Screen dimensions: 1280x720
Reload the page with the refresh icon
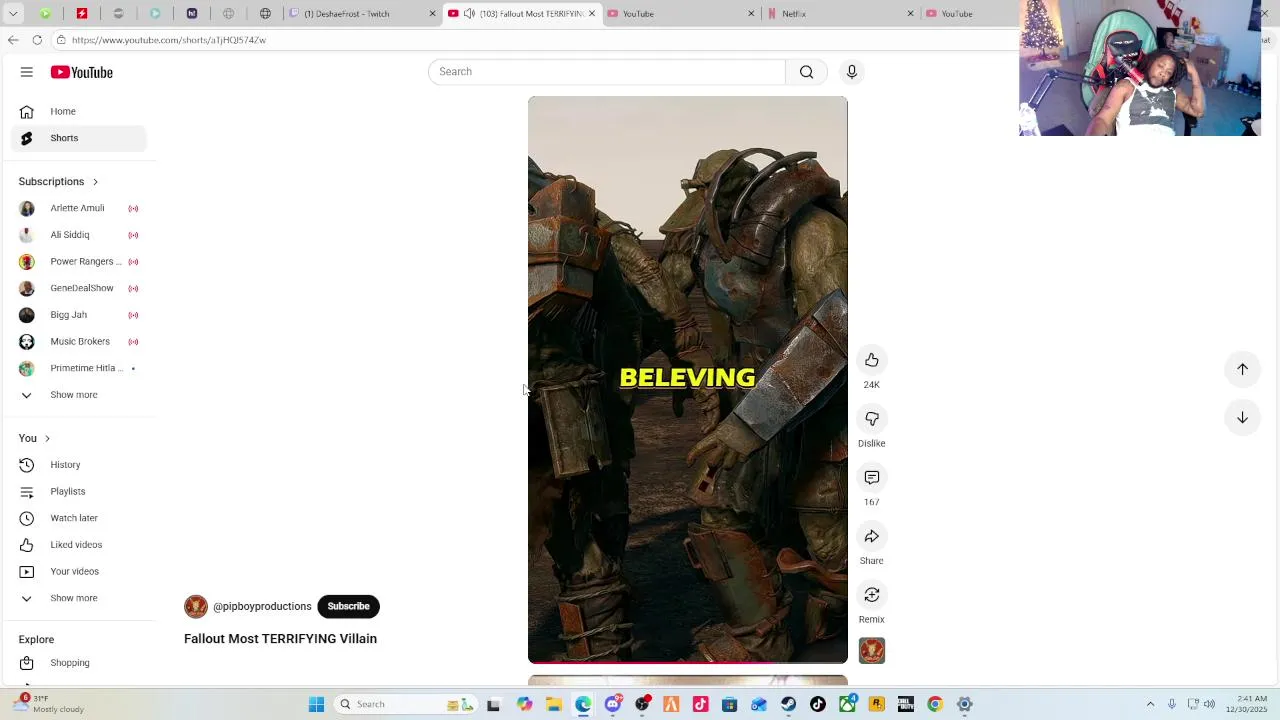pyautogui.click(x=37, y=40)
